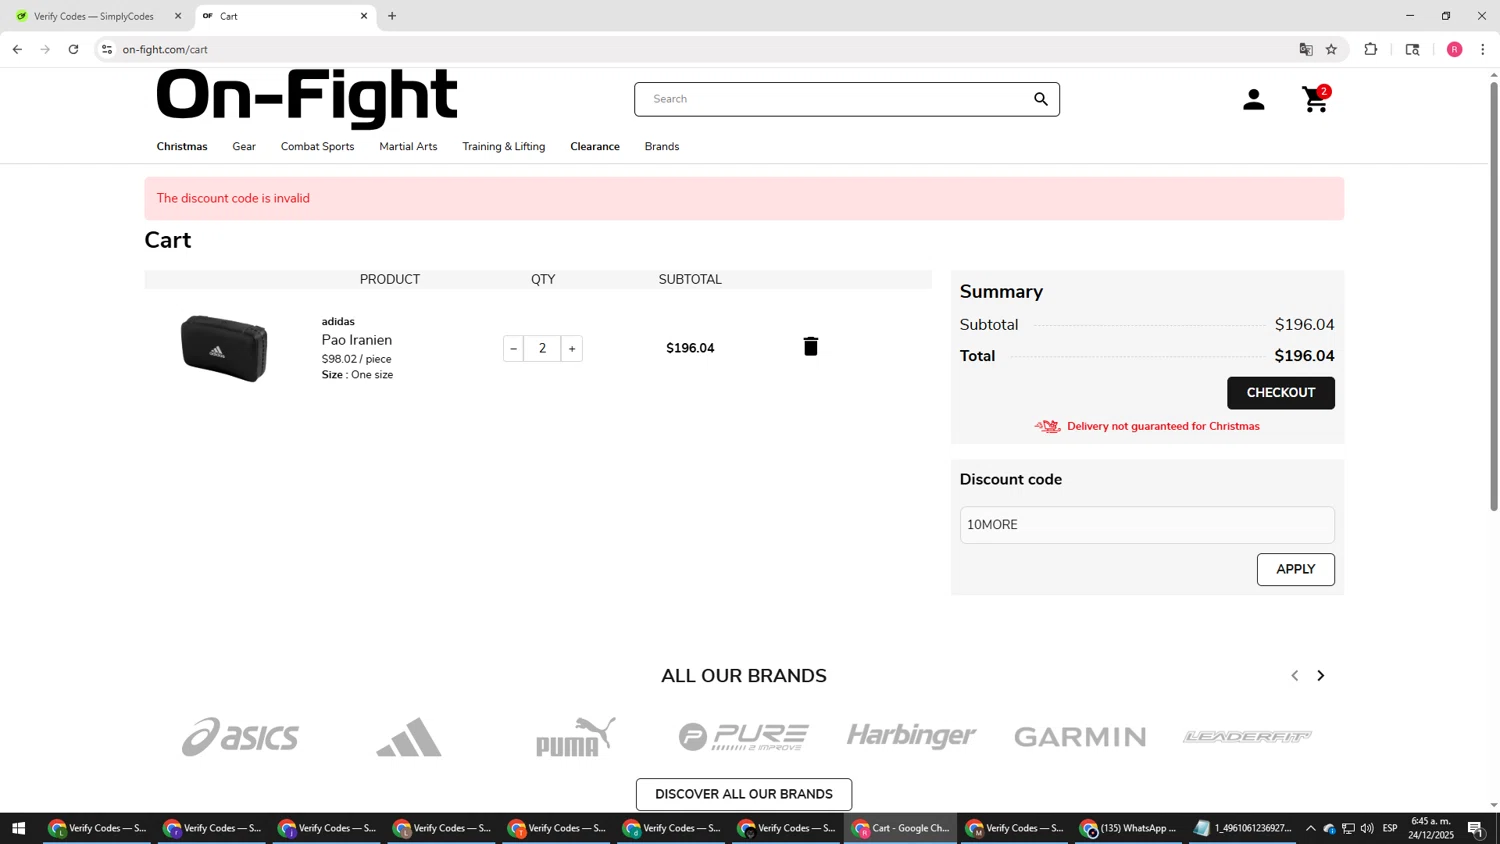Click the search magnifier icon
Image resolution: width=1500 pixels, height=844 pixels.
pyautogui.click(x=1041, y=99)
